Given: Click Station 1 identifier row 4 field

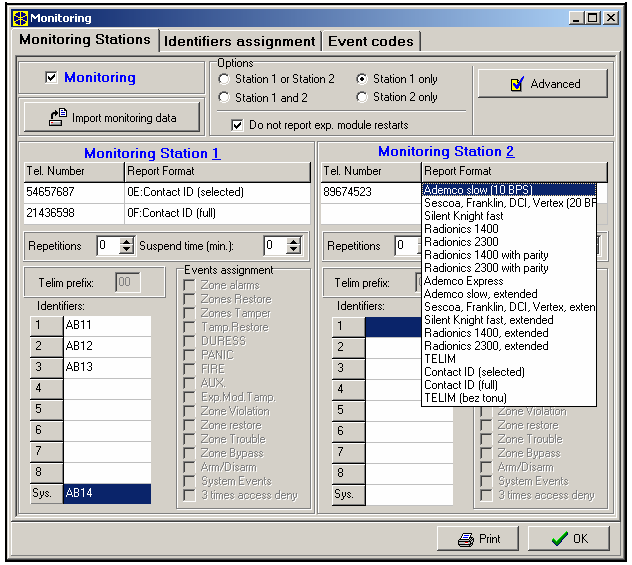Looking at the screenshot, I should [107, 388].
